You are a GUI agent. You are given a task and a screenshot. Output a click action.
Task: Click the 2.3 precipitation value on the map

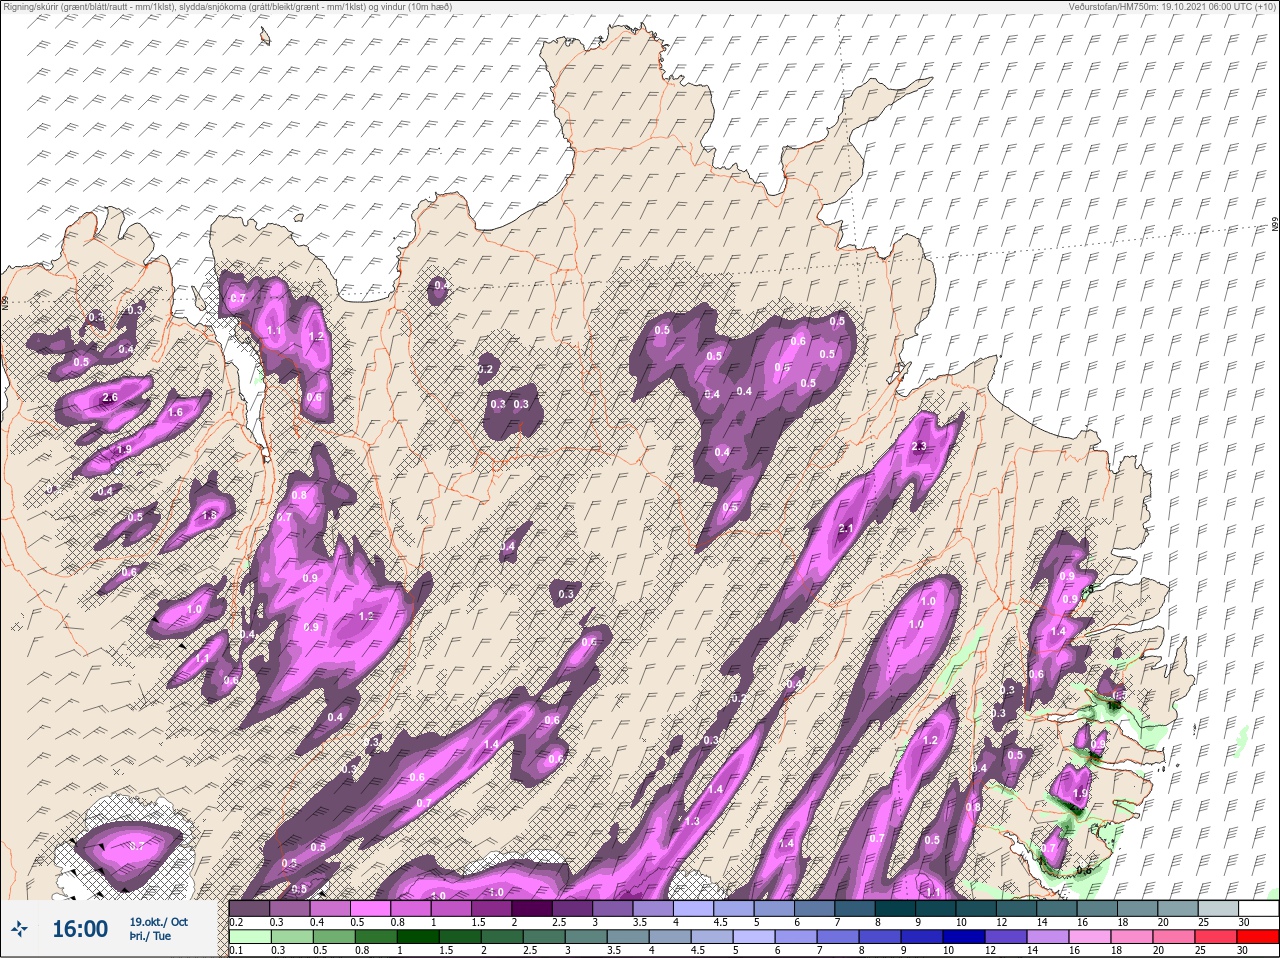tap(920, 446)
